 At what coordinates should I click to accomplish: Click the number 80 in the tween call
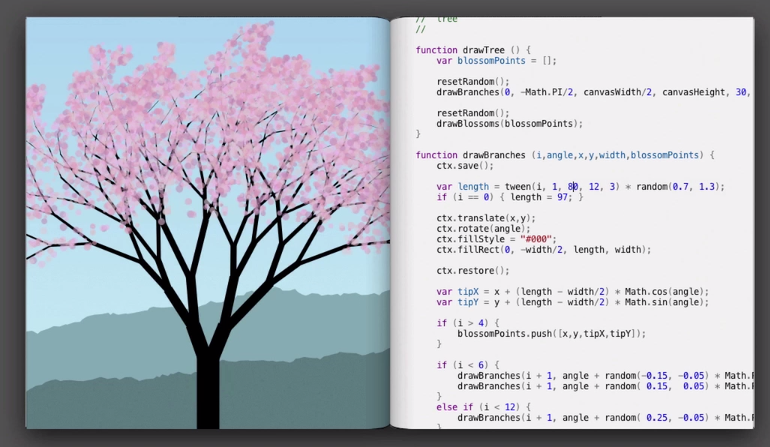573,187
